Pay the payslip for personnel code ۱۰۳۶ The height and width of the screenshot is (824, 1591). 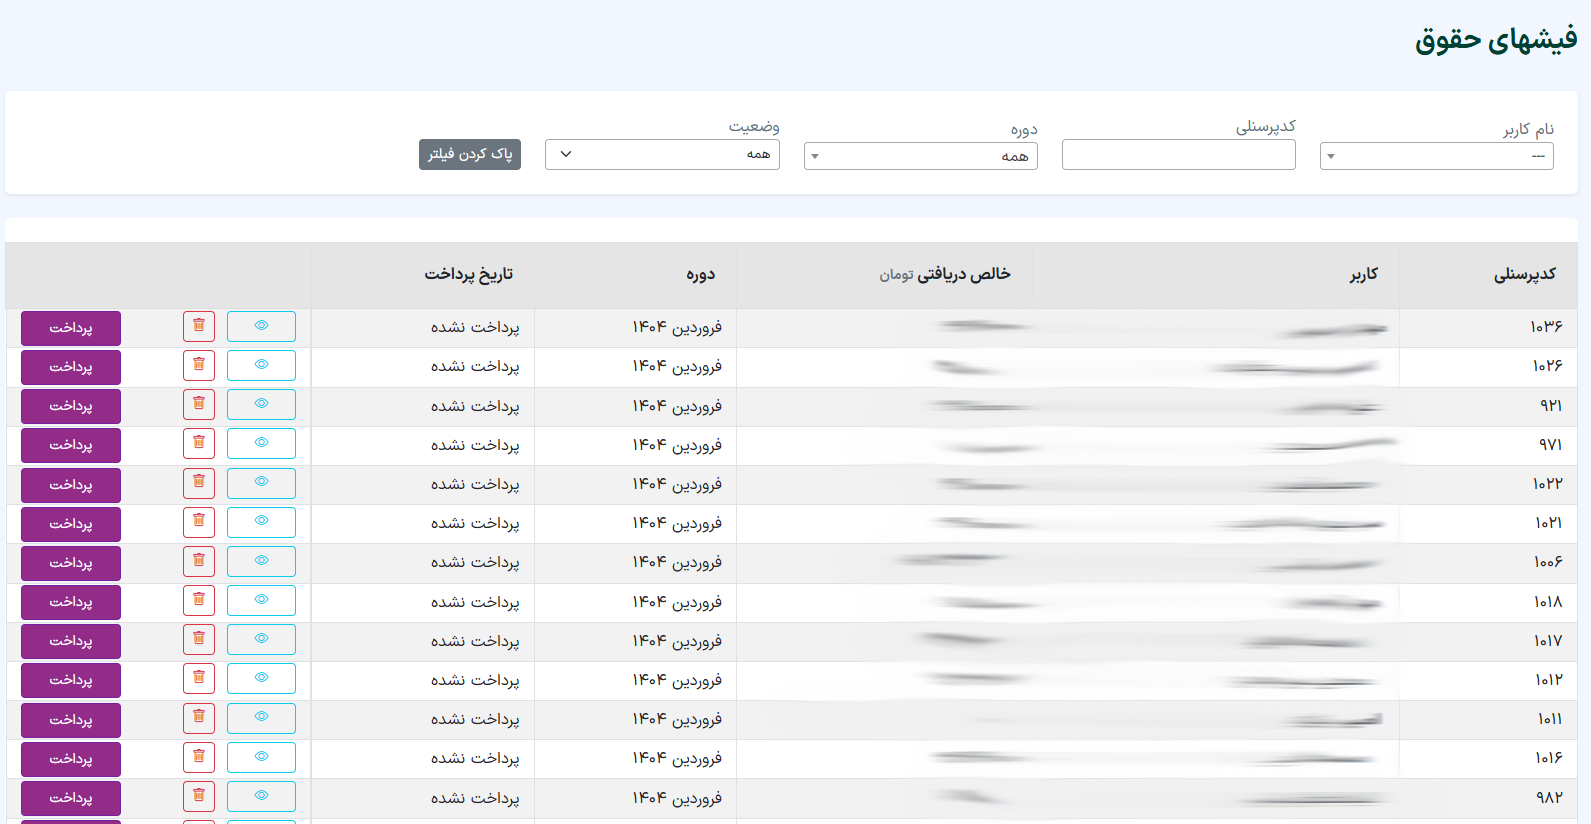pos(71,328)
